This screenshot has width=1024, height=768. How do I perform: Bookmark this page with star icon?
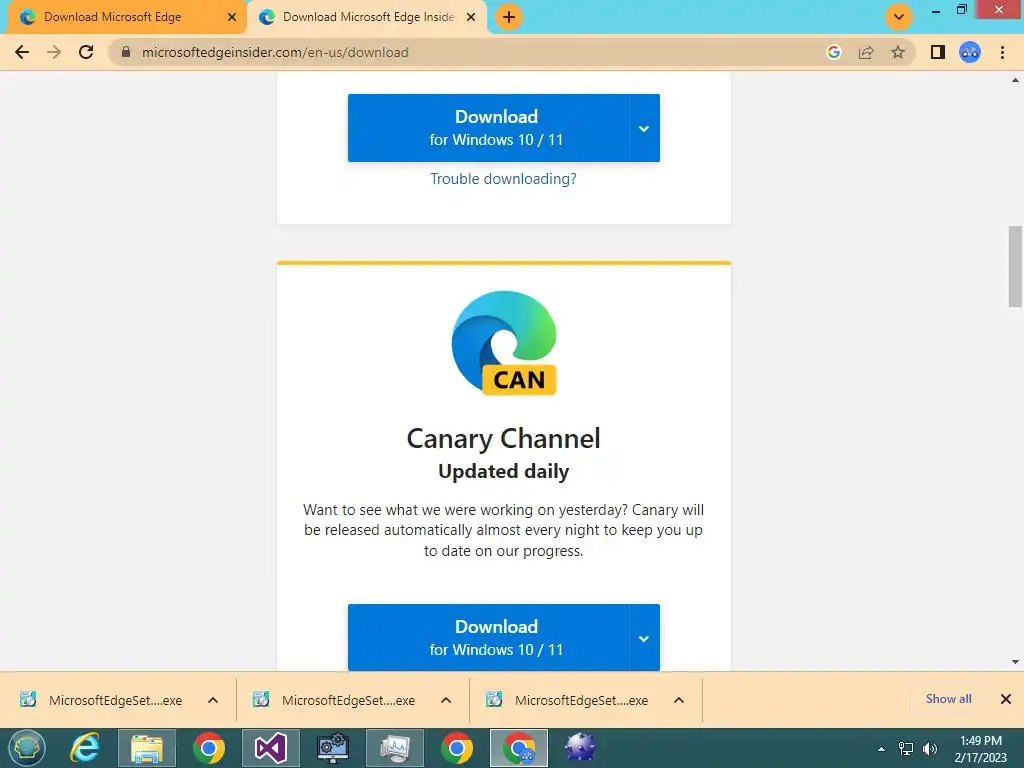tap(898, 52)
